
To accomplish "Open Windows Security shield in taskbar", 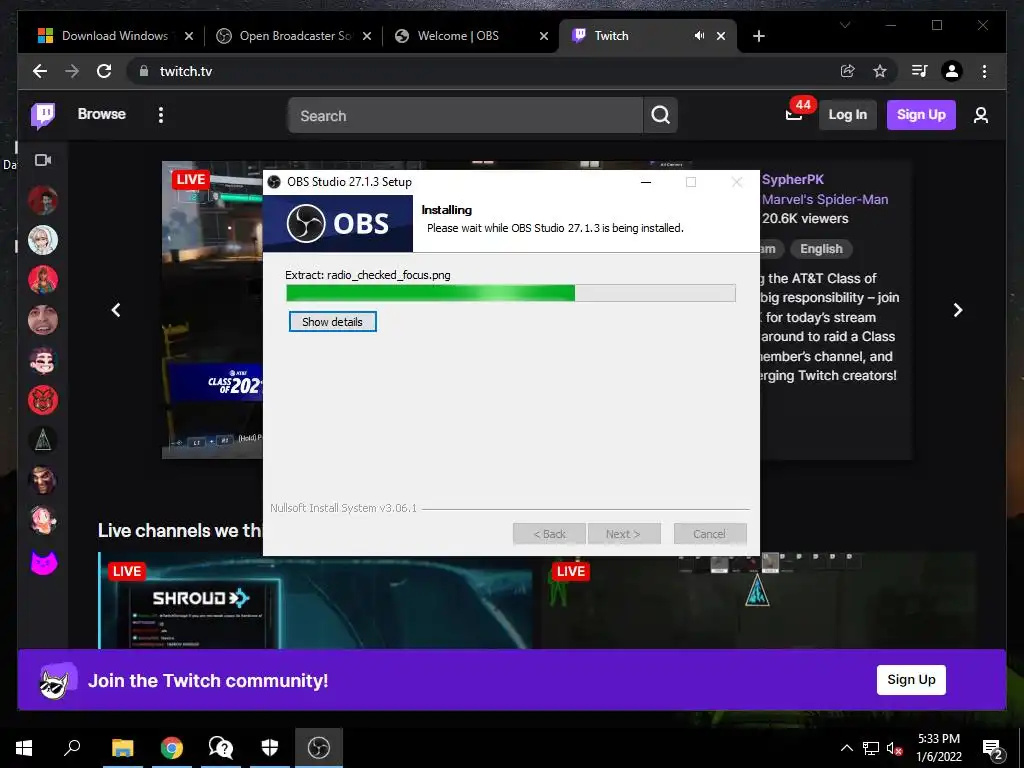I will [x=270, y=748].
